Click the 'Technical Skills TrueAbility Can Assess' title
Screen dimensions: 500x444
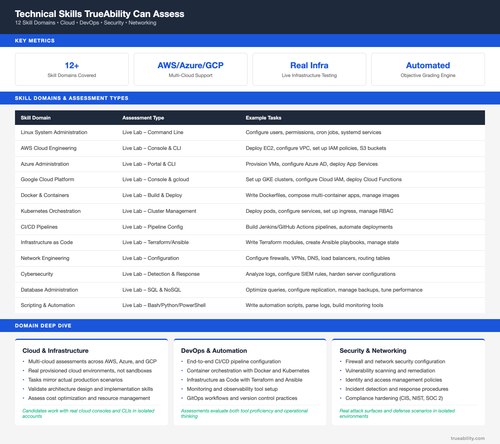[x=99, y=14]
